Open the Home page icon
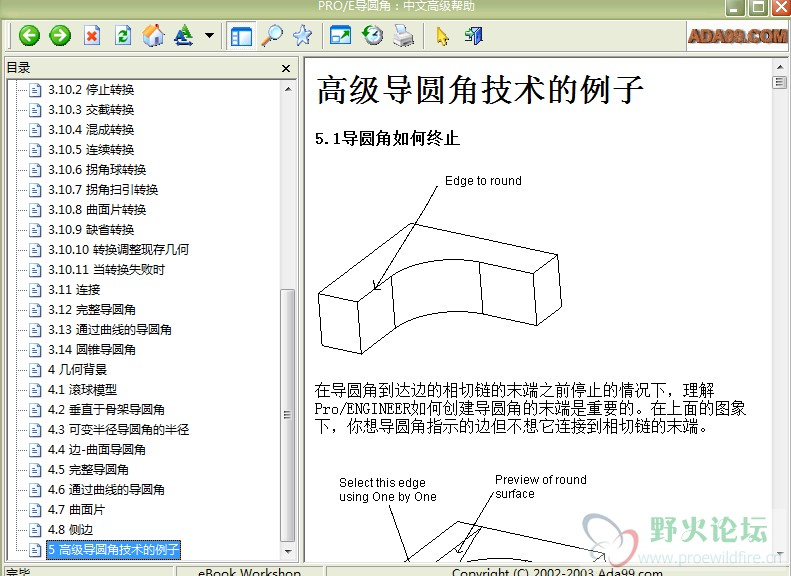 [x=153, y=35]
